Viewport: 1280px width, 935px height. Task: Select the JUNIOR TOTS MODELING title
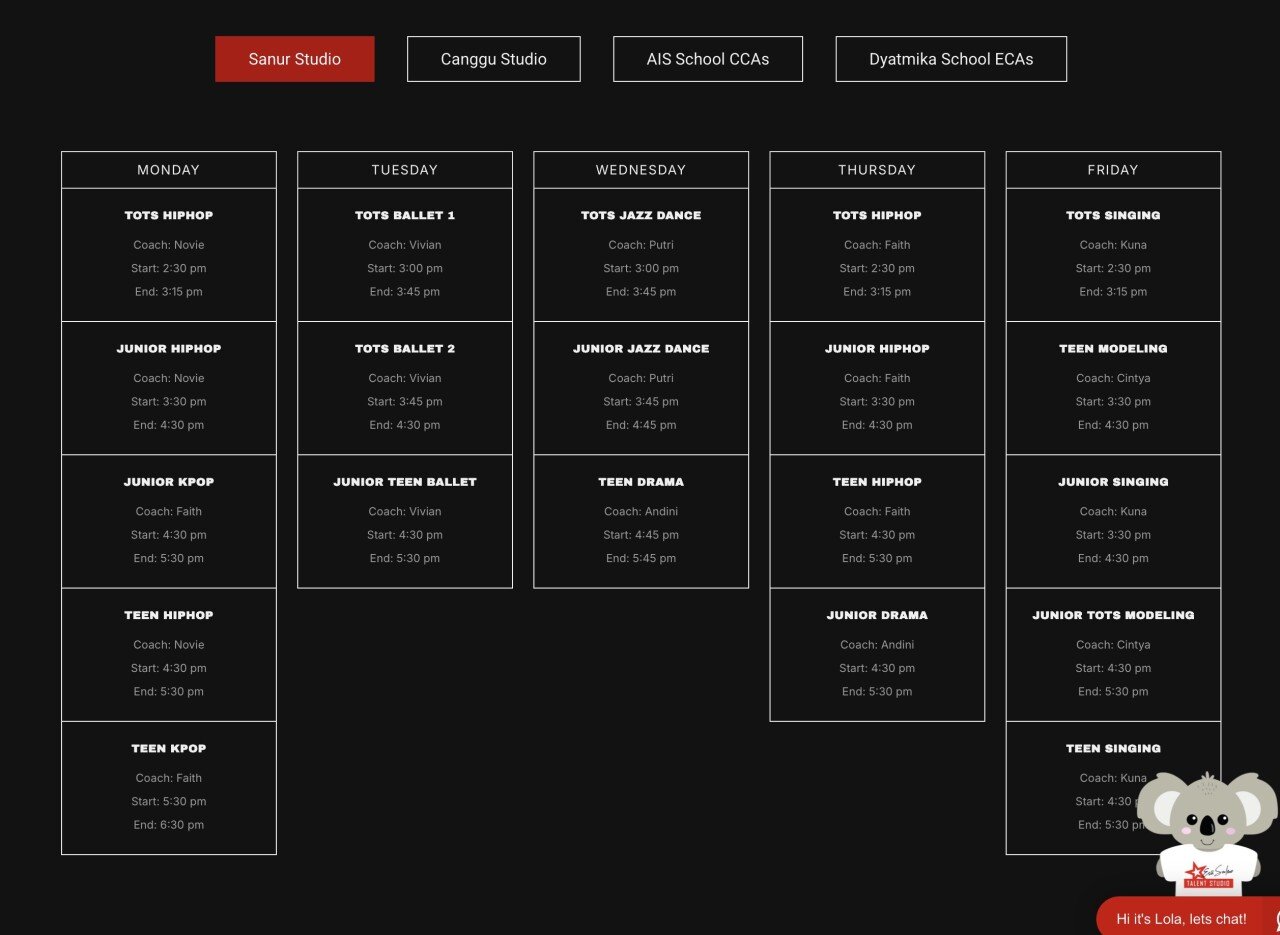click(1113, 615)
